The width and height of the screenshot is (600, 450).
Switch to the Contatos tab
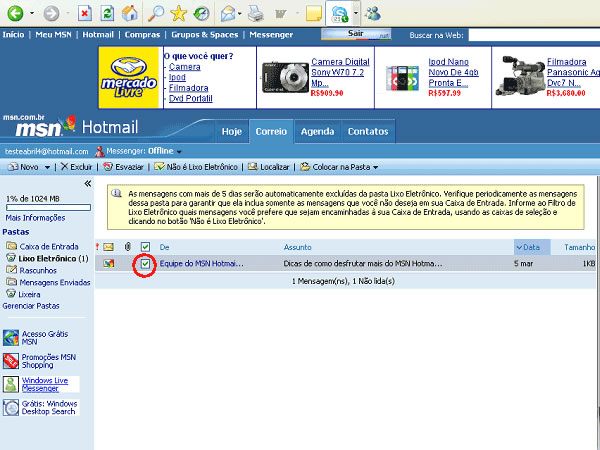tap(367, 131)
